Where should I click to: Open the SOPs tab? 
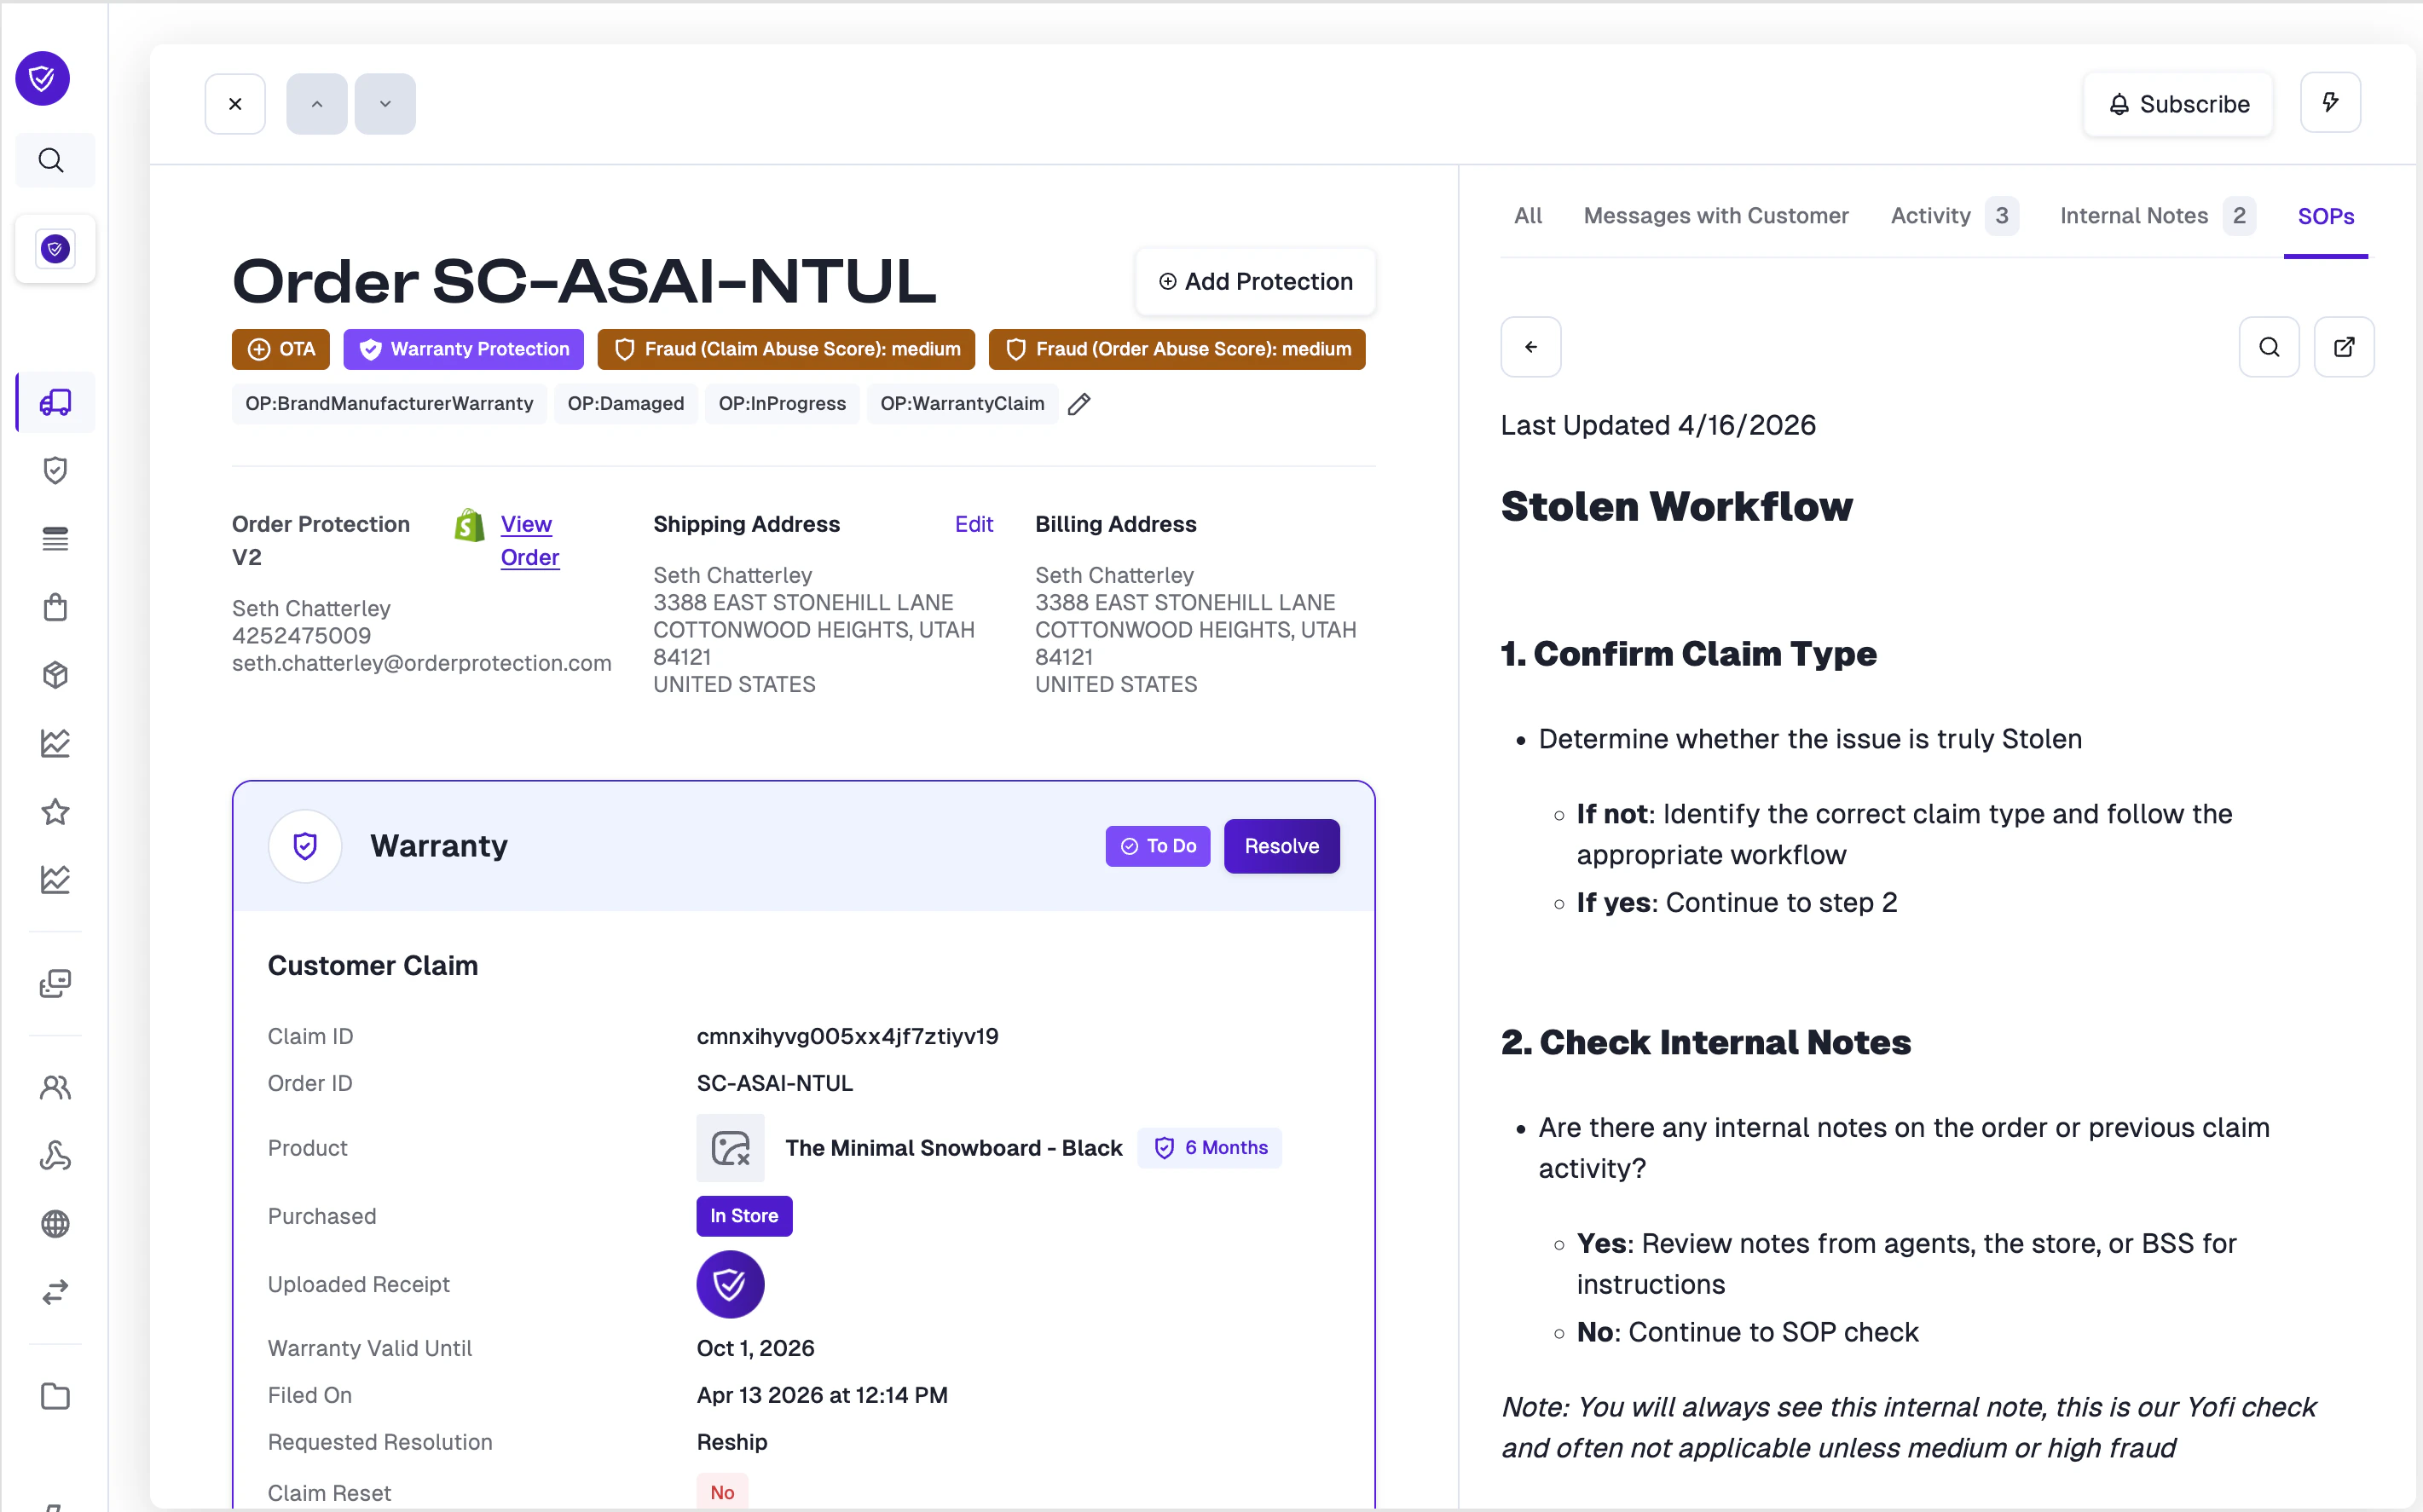[2326, 215]
